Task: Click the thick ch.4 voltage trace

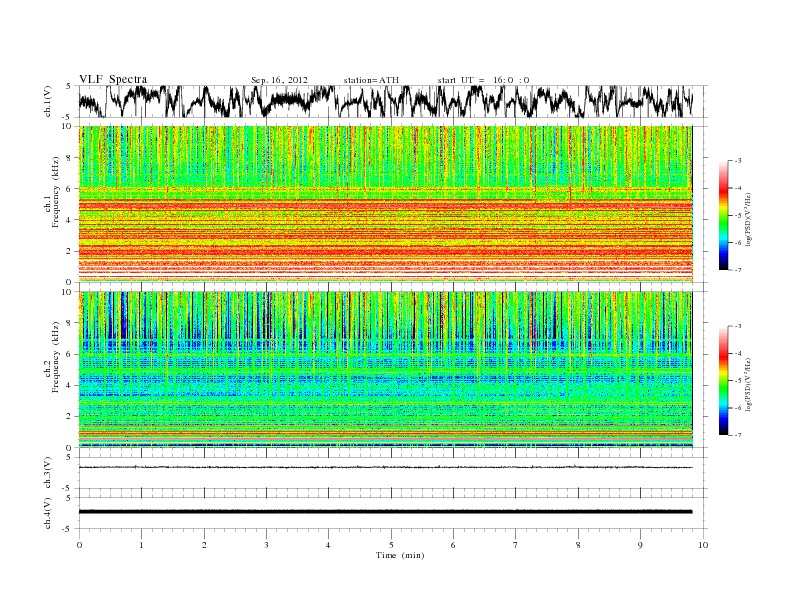Action: [x=385, y=512]
